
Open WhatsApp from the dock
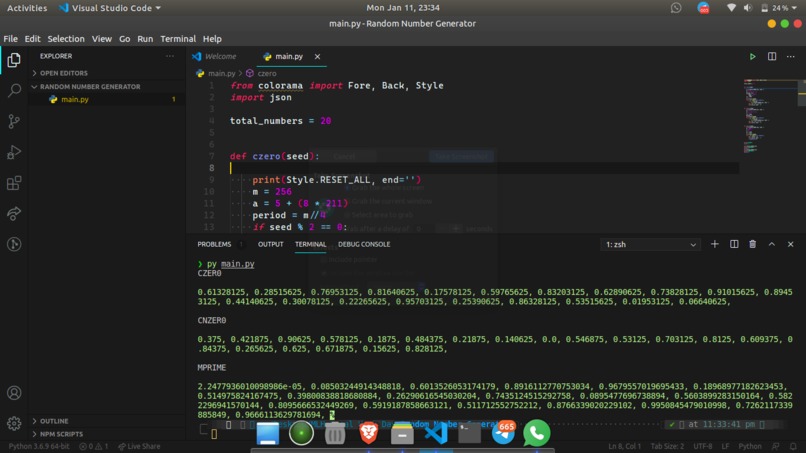pos(536,433)
